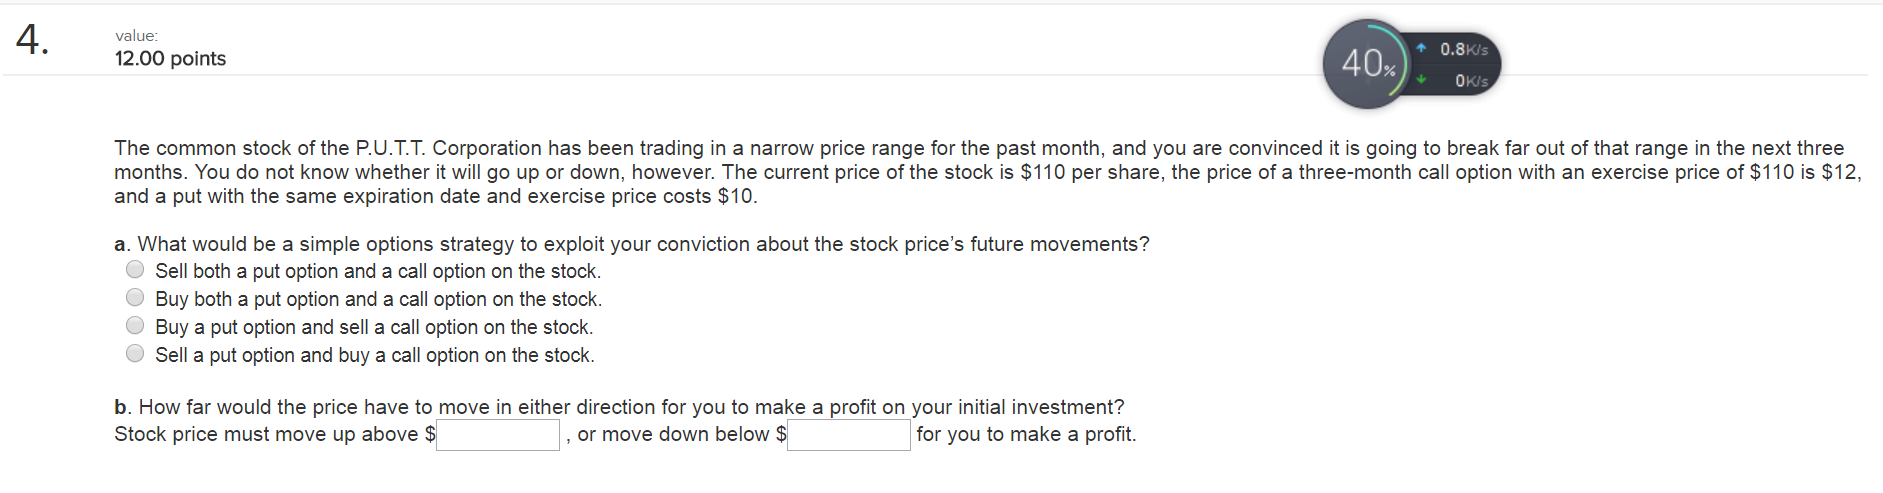Image resolution: width=1883 pixels, height=493 pixels.
Task: Choose "Buy both a put option and a call option" radio
Action: 135,298
